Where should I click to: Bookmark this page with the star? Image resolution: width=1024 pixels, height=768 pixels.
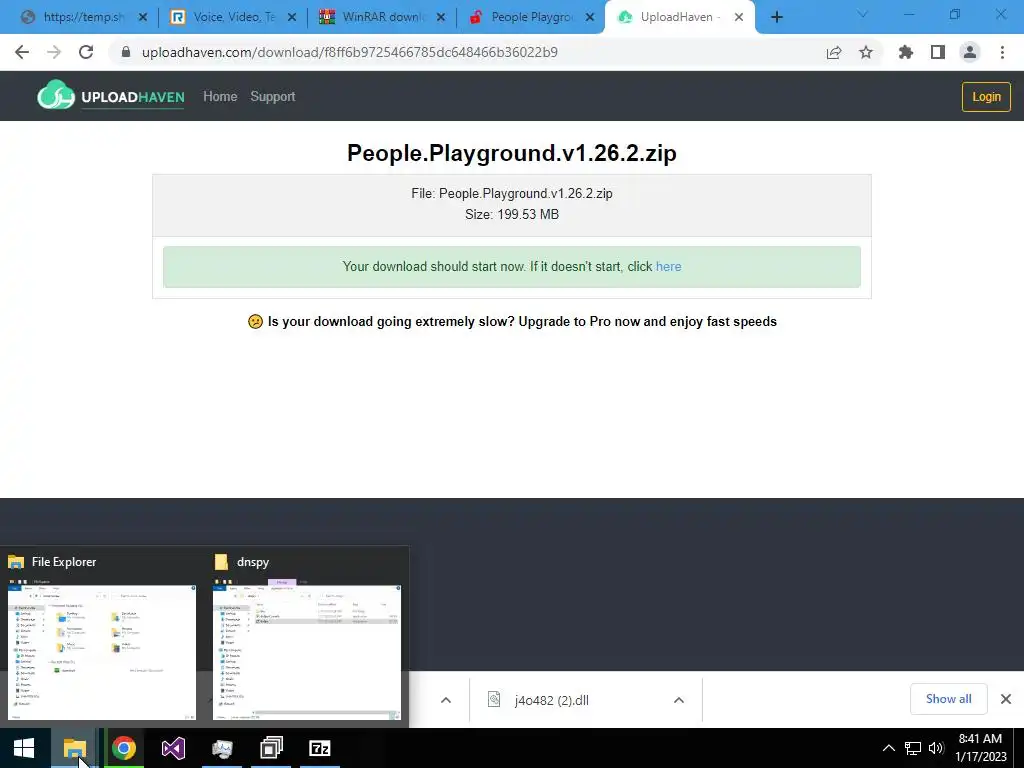pyautogui.click(x=866, y=52)
